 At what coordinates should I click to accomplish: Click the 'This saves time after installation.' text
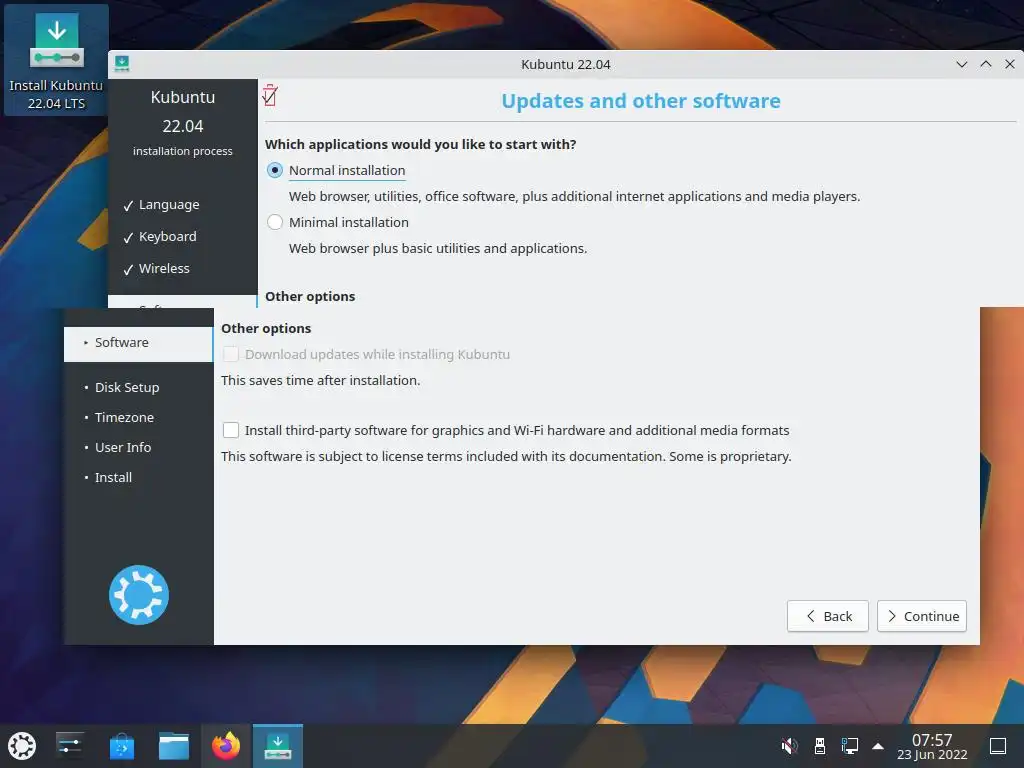(x=321, y=380)
